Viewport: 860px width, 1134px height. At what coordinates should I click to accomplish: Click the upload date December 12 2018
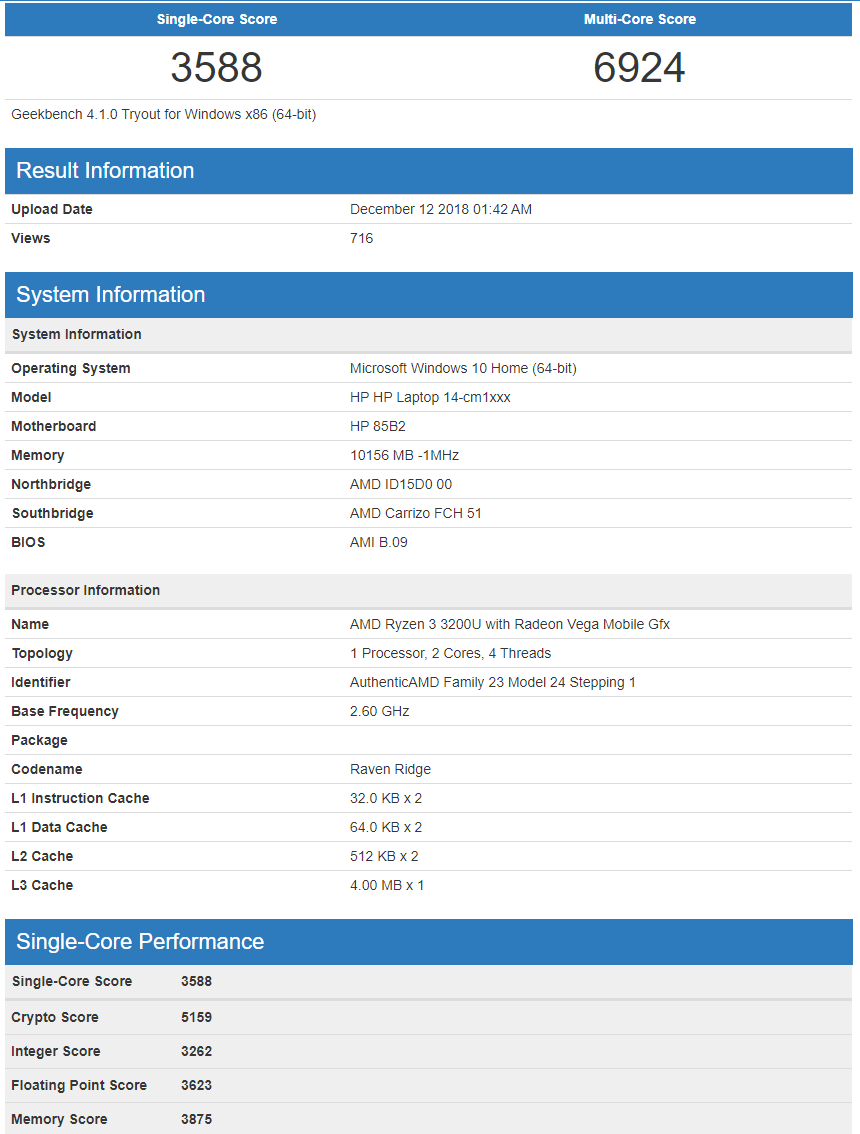point(441,209)
